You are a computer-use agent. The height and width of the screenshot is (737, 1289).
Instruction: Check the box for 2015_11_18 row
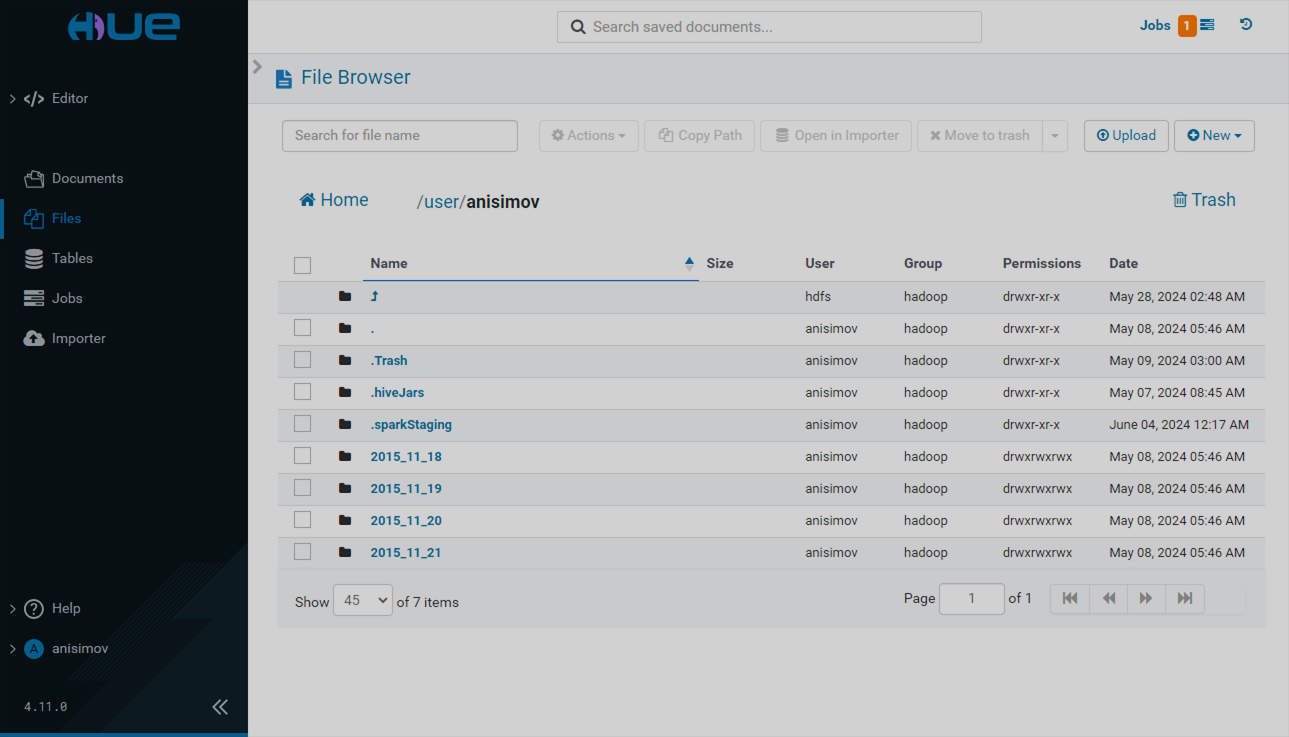click(x=303, y=456)
